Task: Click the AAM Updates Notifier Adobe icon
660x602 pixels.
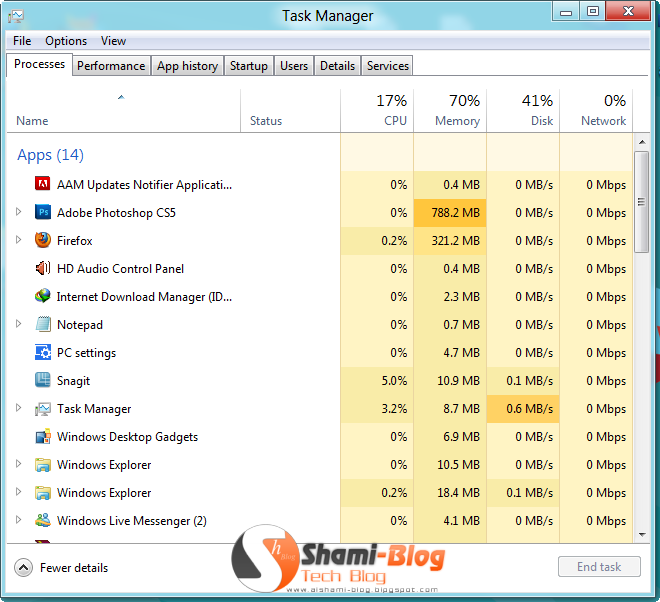Action: coord(43,184)
